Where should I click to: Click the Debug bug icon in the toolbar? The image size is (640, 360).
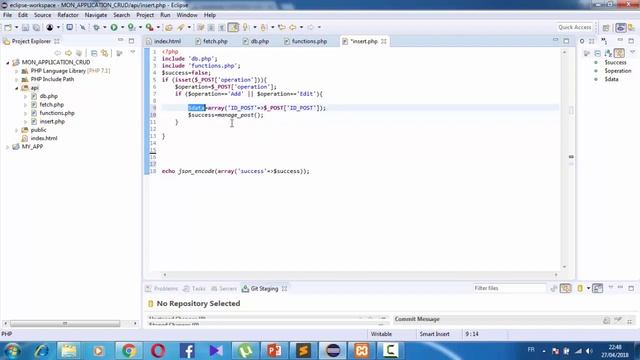click(x=96, y=27)
